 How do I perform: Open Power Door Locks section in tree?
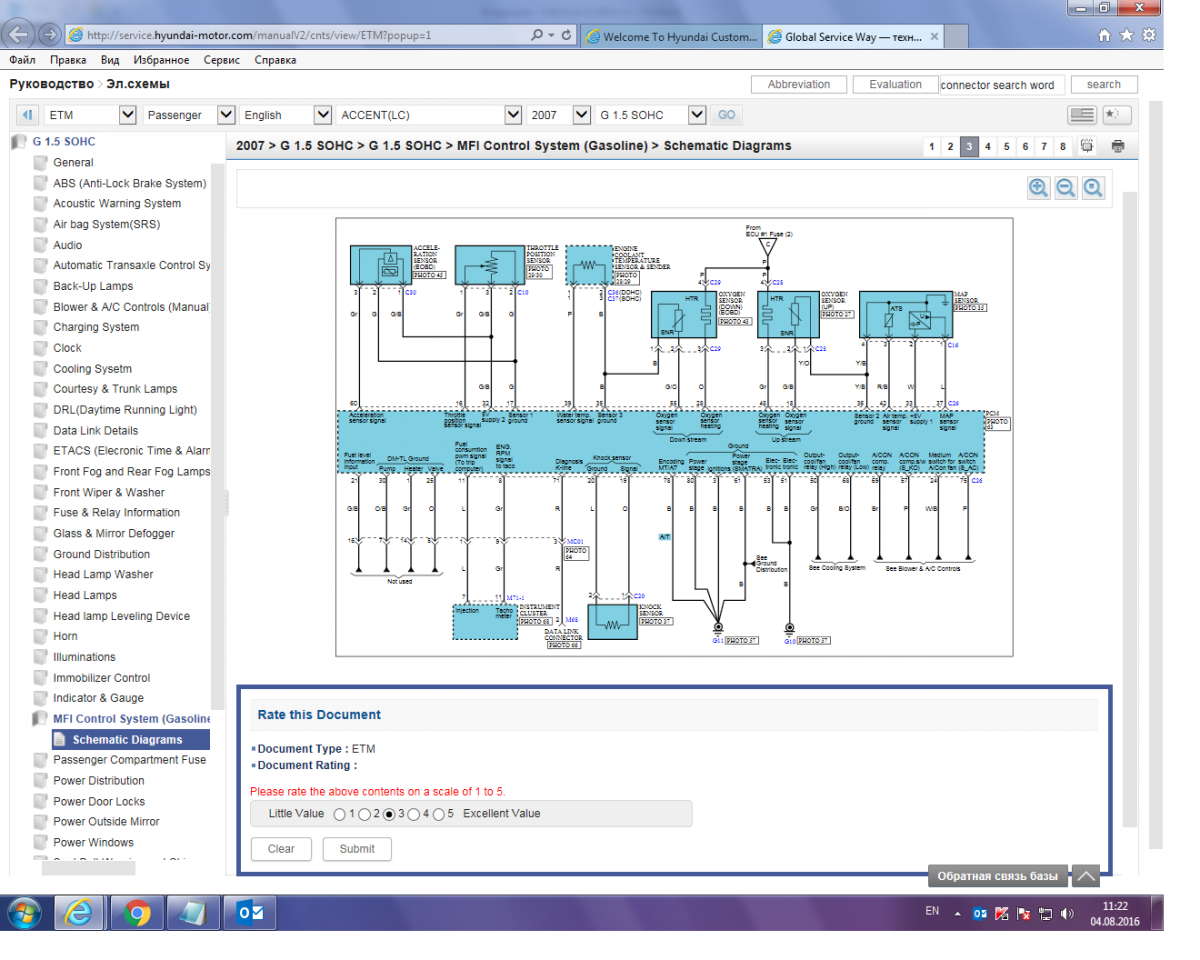[x=98, y=802]
